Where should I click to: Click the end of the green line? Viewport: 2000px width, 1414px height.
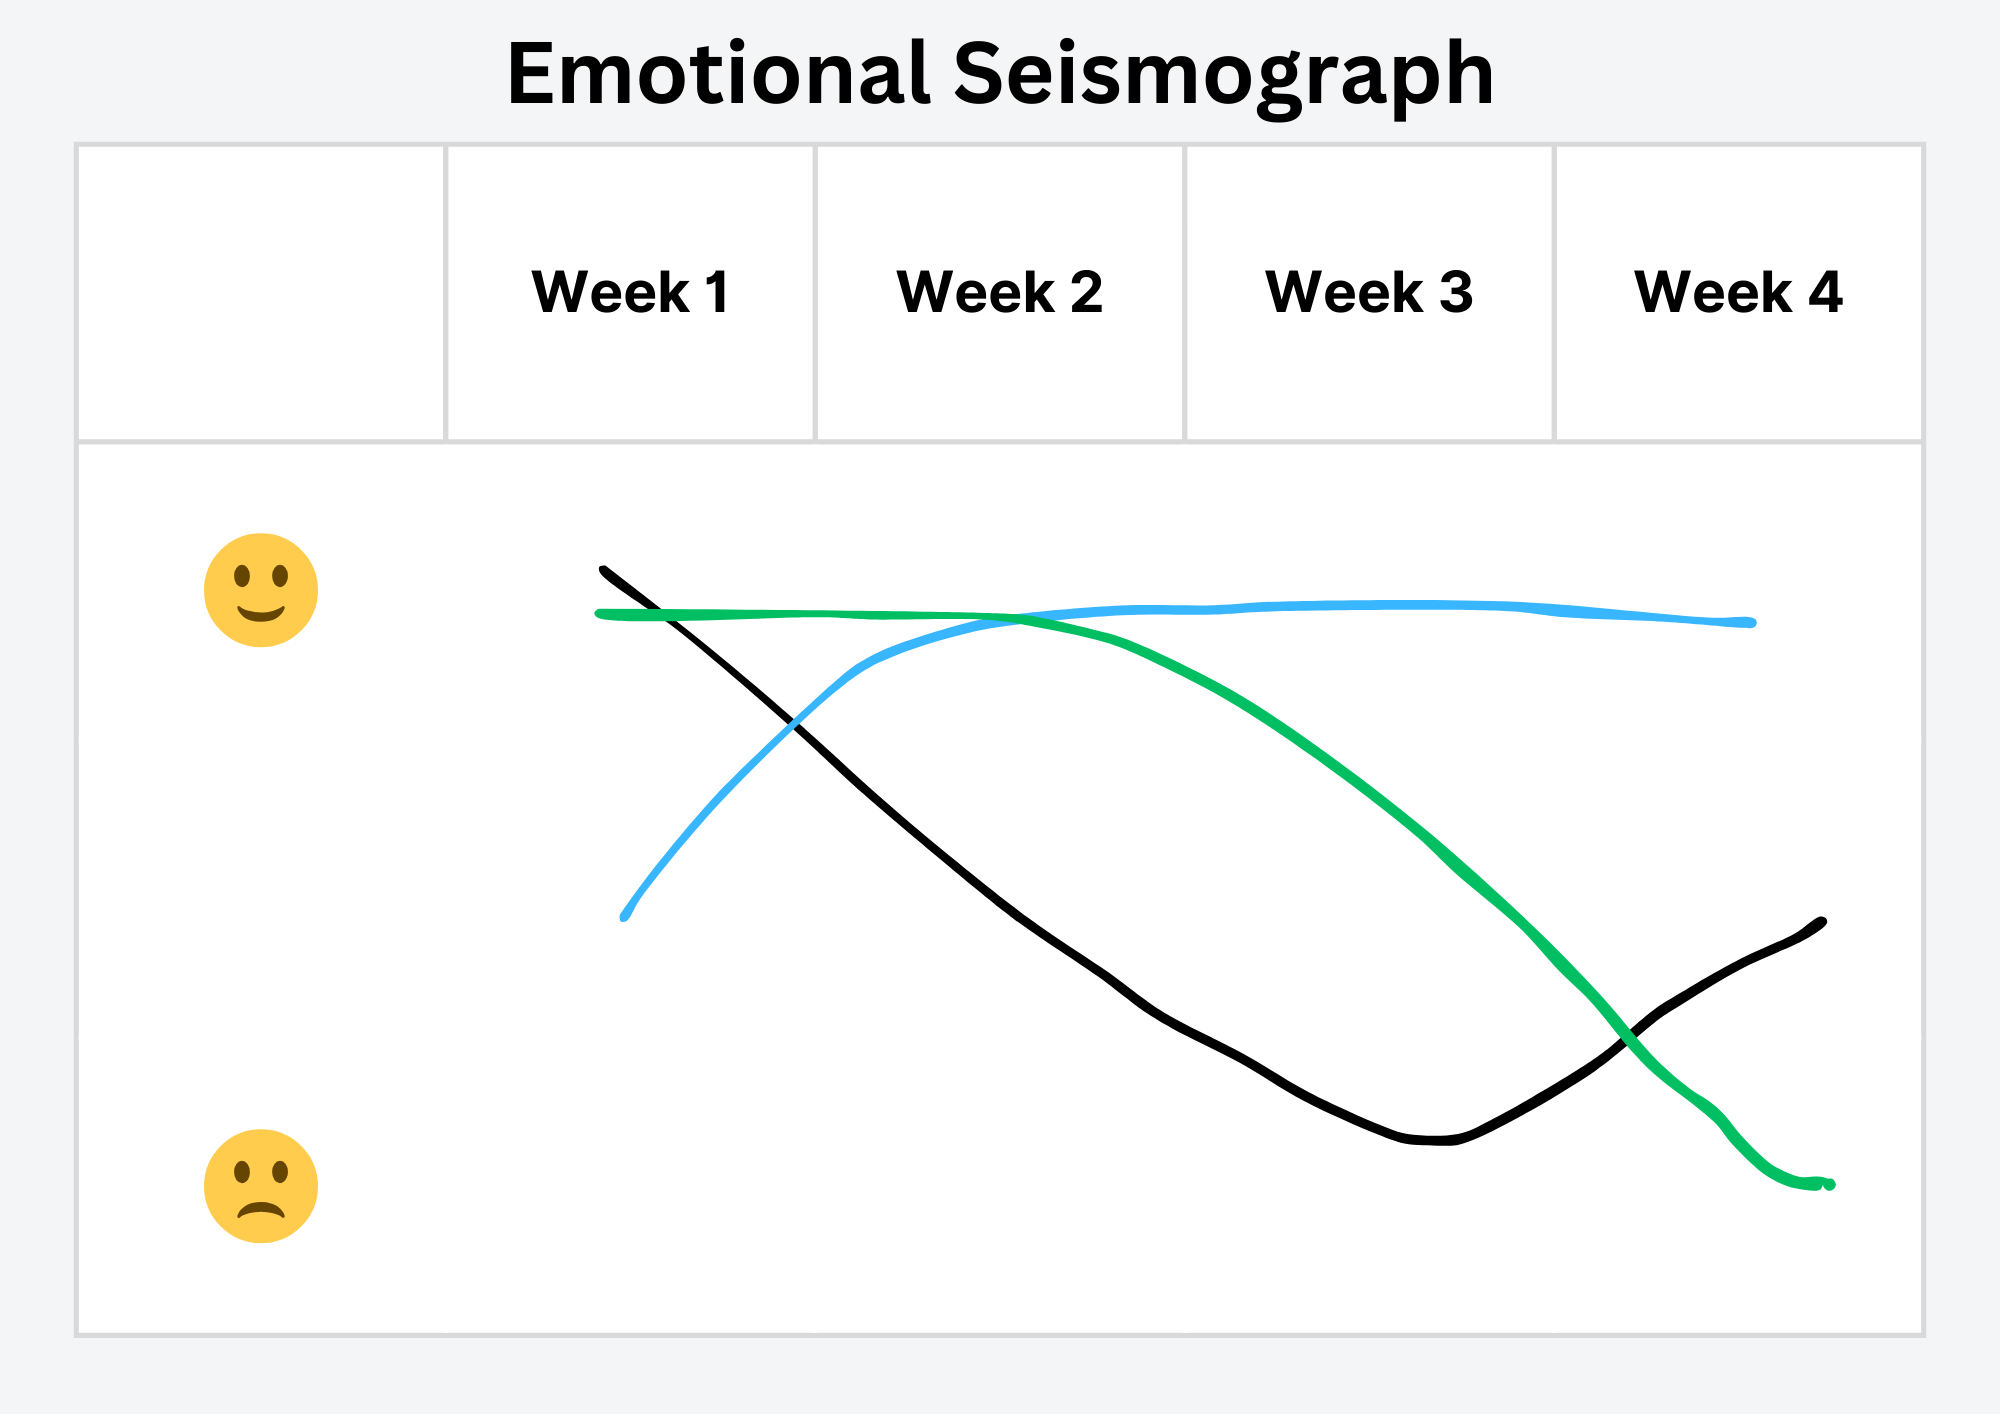click(x=1829, y=1185)
